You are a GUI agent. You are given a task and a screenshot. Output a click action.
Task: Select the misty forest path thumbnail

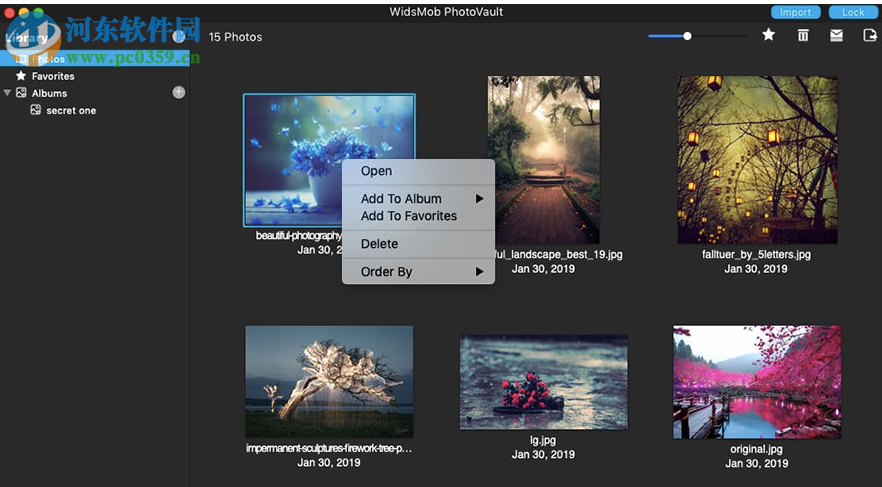coord(544,160)
